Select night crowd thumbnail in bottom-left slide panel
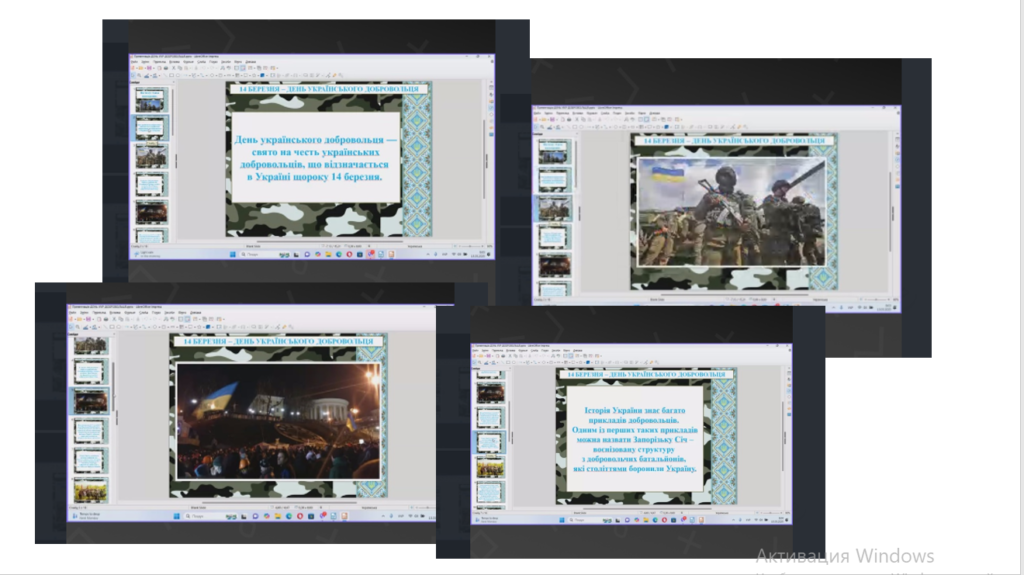The height and width of the screenshot is (575, 1024). [x=89, y=401]
